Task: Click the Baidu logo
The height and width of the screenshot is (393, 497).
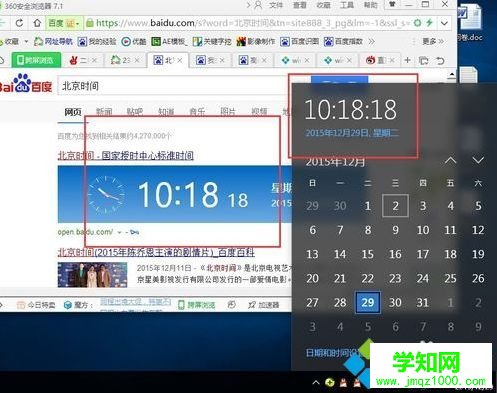Action: (x=26, y=83)
